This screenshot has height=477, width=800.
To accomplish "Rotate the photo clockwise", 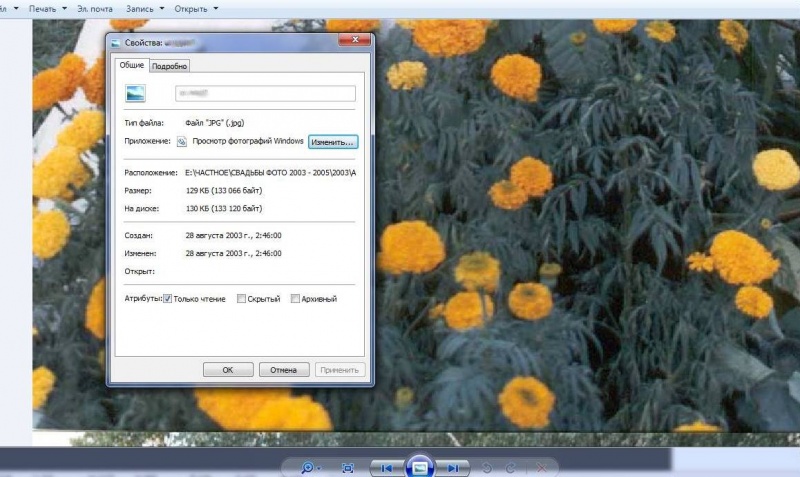I will [x=510, y=468].
